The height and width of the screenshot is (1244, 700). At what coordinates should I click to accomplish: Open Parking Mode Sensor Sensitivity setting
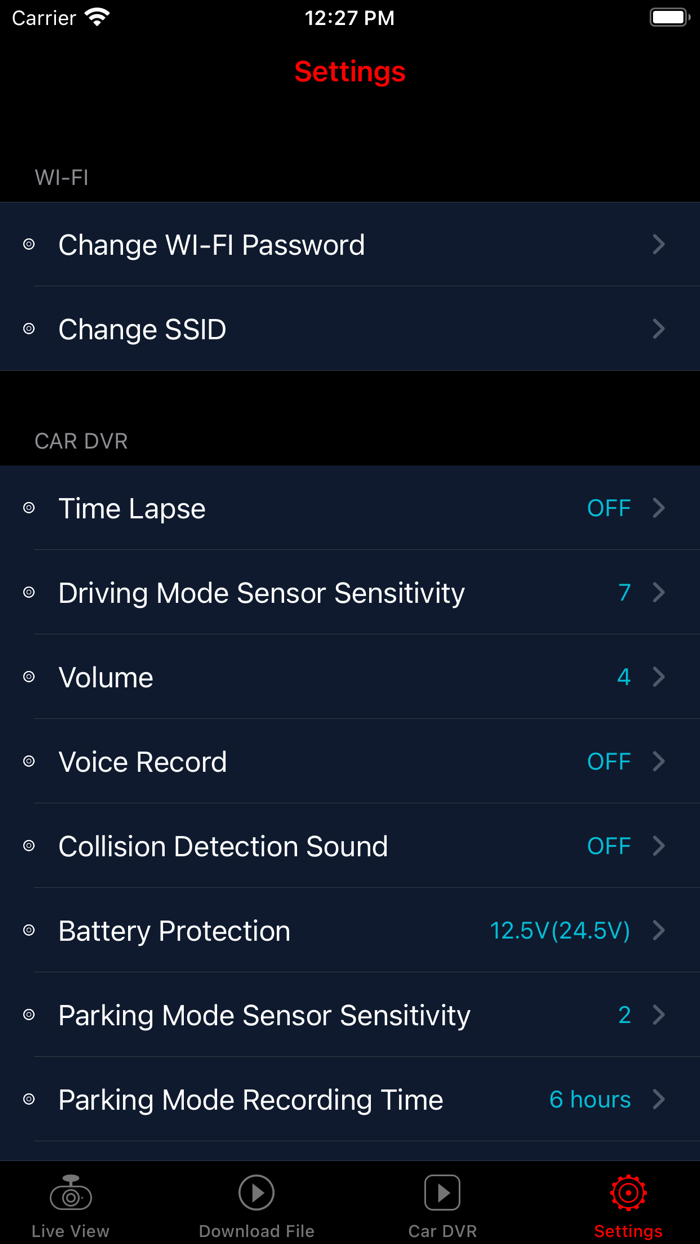pyautogui.click(x=350, y=1015)
